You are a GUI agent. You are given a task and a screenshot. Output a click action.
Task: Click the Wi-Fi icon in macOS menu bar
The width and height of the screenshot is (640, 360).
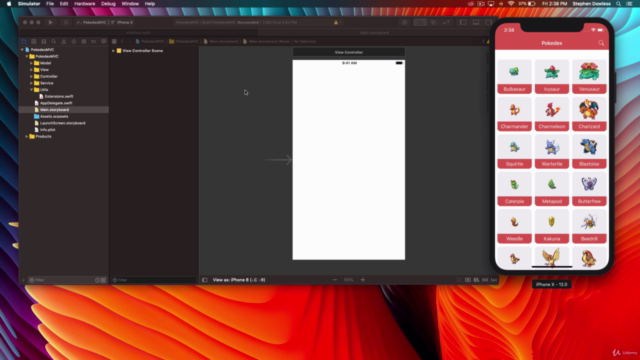[x=511, y=4]
